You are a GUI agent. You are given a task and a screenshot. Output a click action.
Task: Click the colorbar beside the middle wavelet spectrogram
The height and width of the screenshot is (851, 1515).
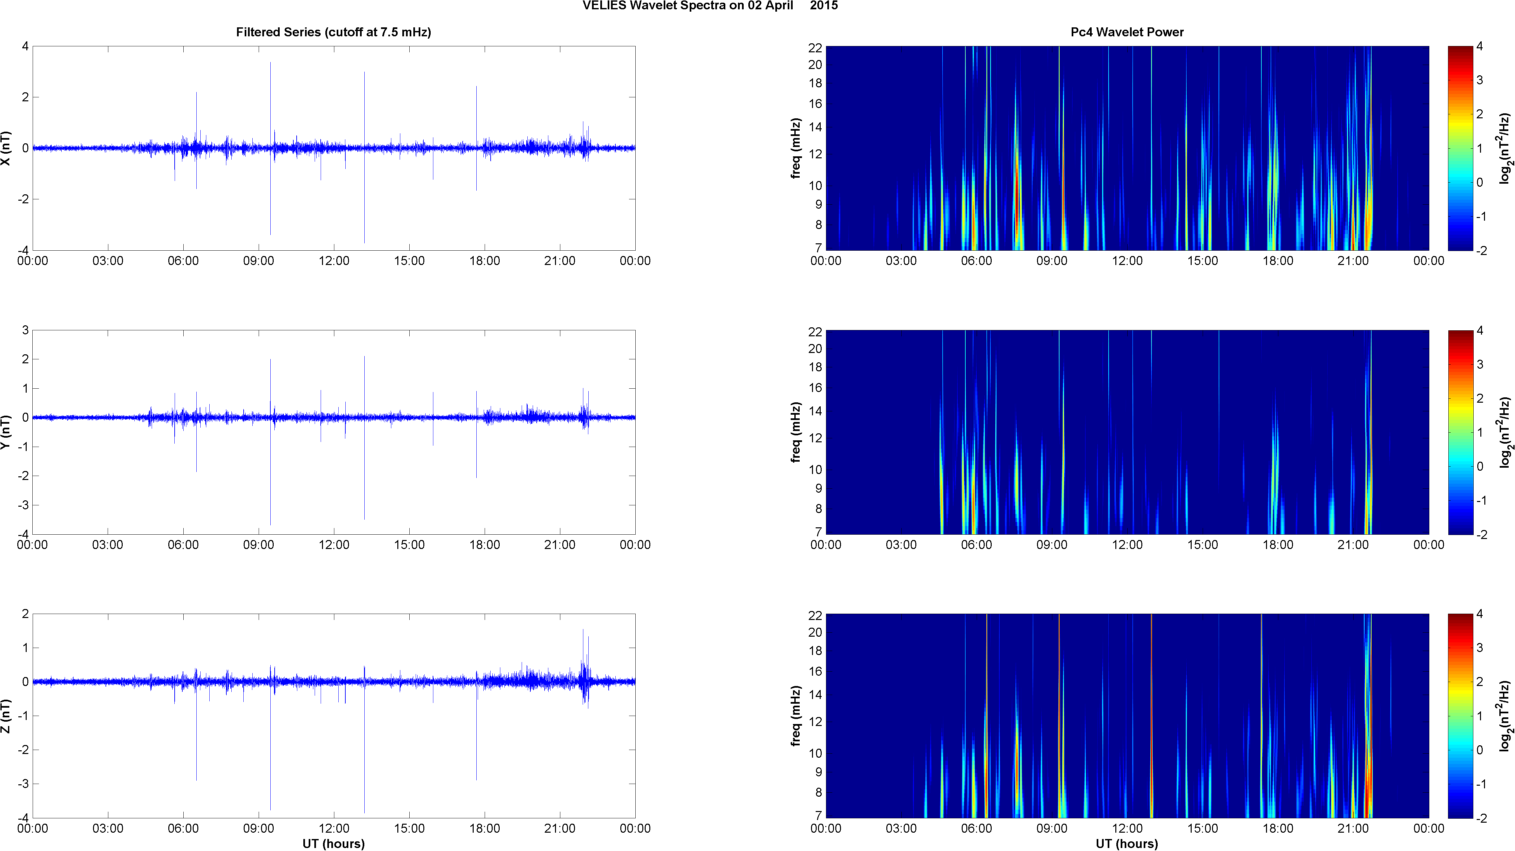click(1460, 432)
